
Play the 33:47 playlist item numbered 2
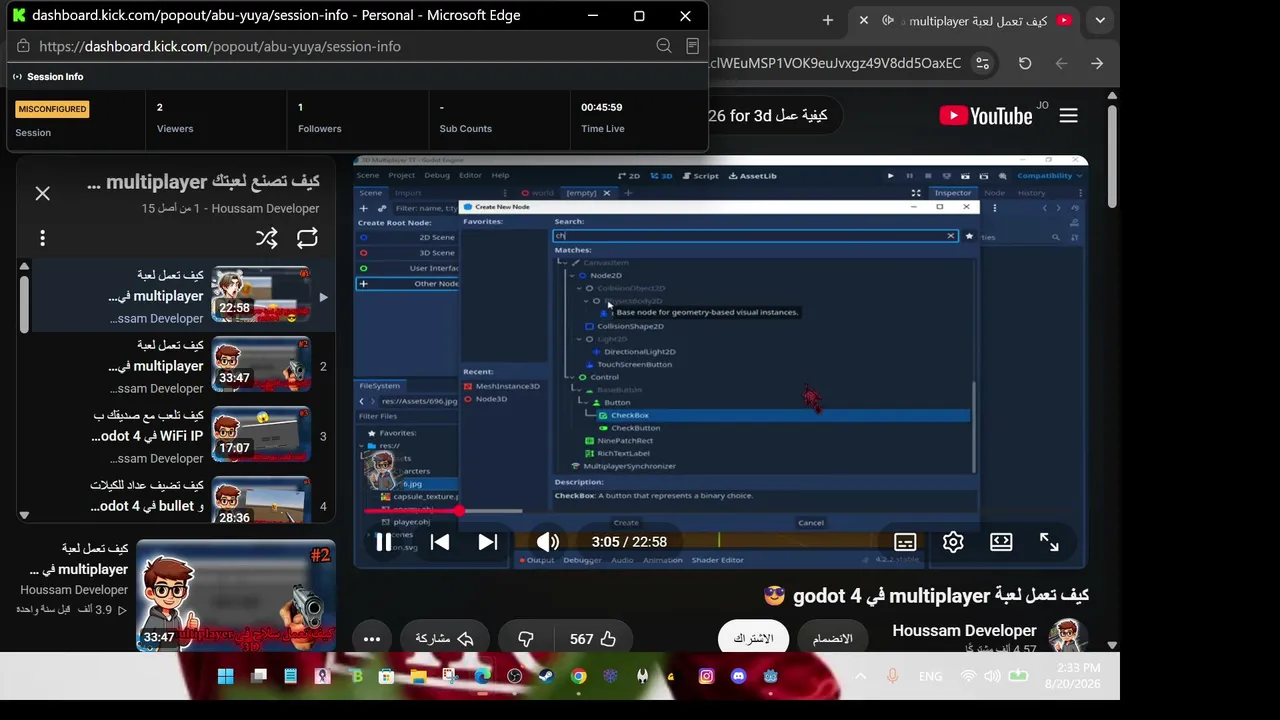click(x=261, y=366)
